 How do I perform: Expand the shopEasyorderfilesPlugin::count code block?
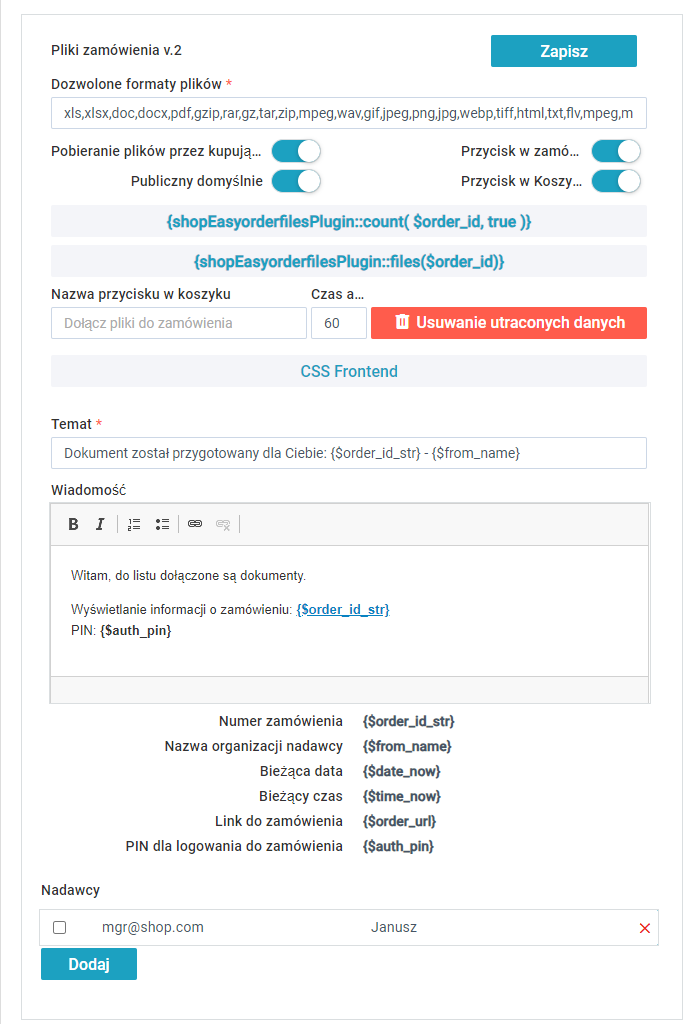[349, 221]
